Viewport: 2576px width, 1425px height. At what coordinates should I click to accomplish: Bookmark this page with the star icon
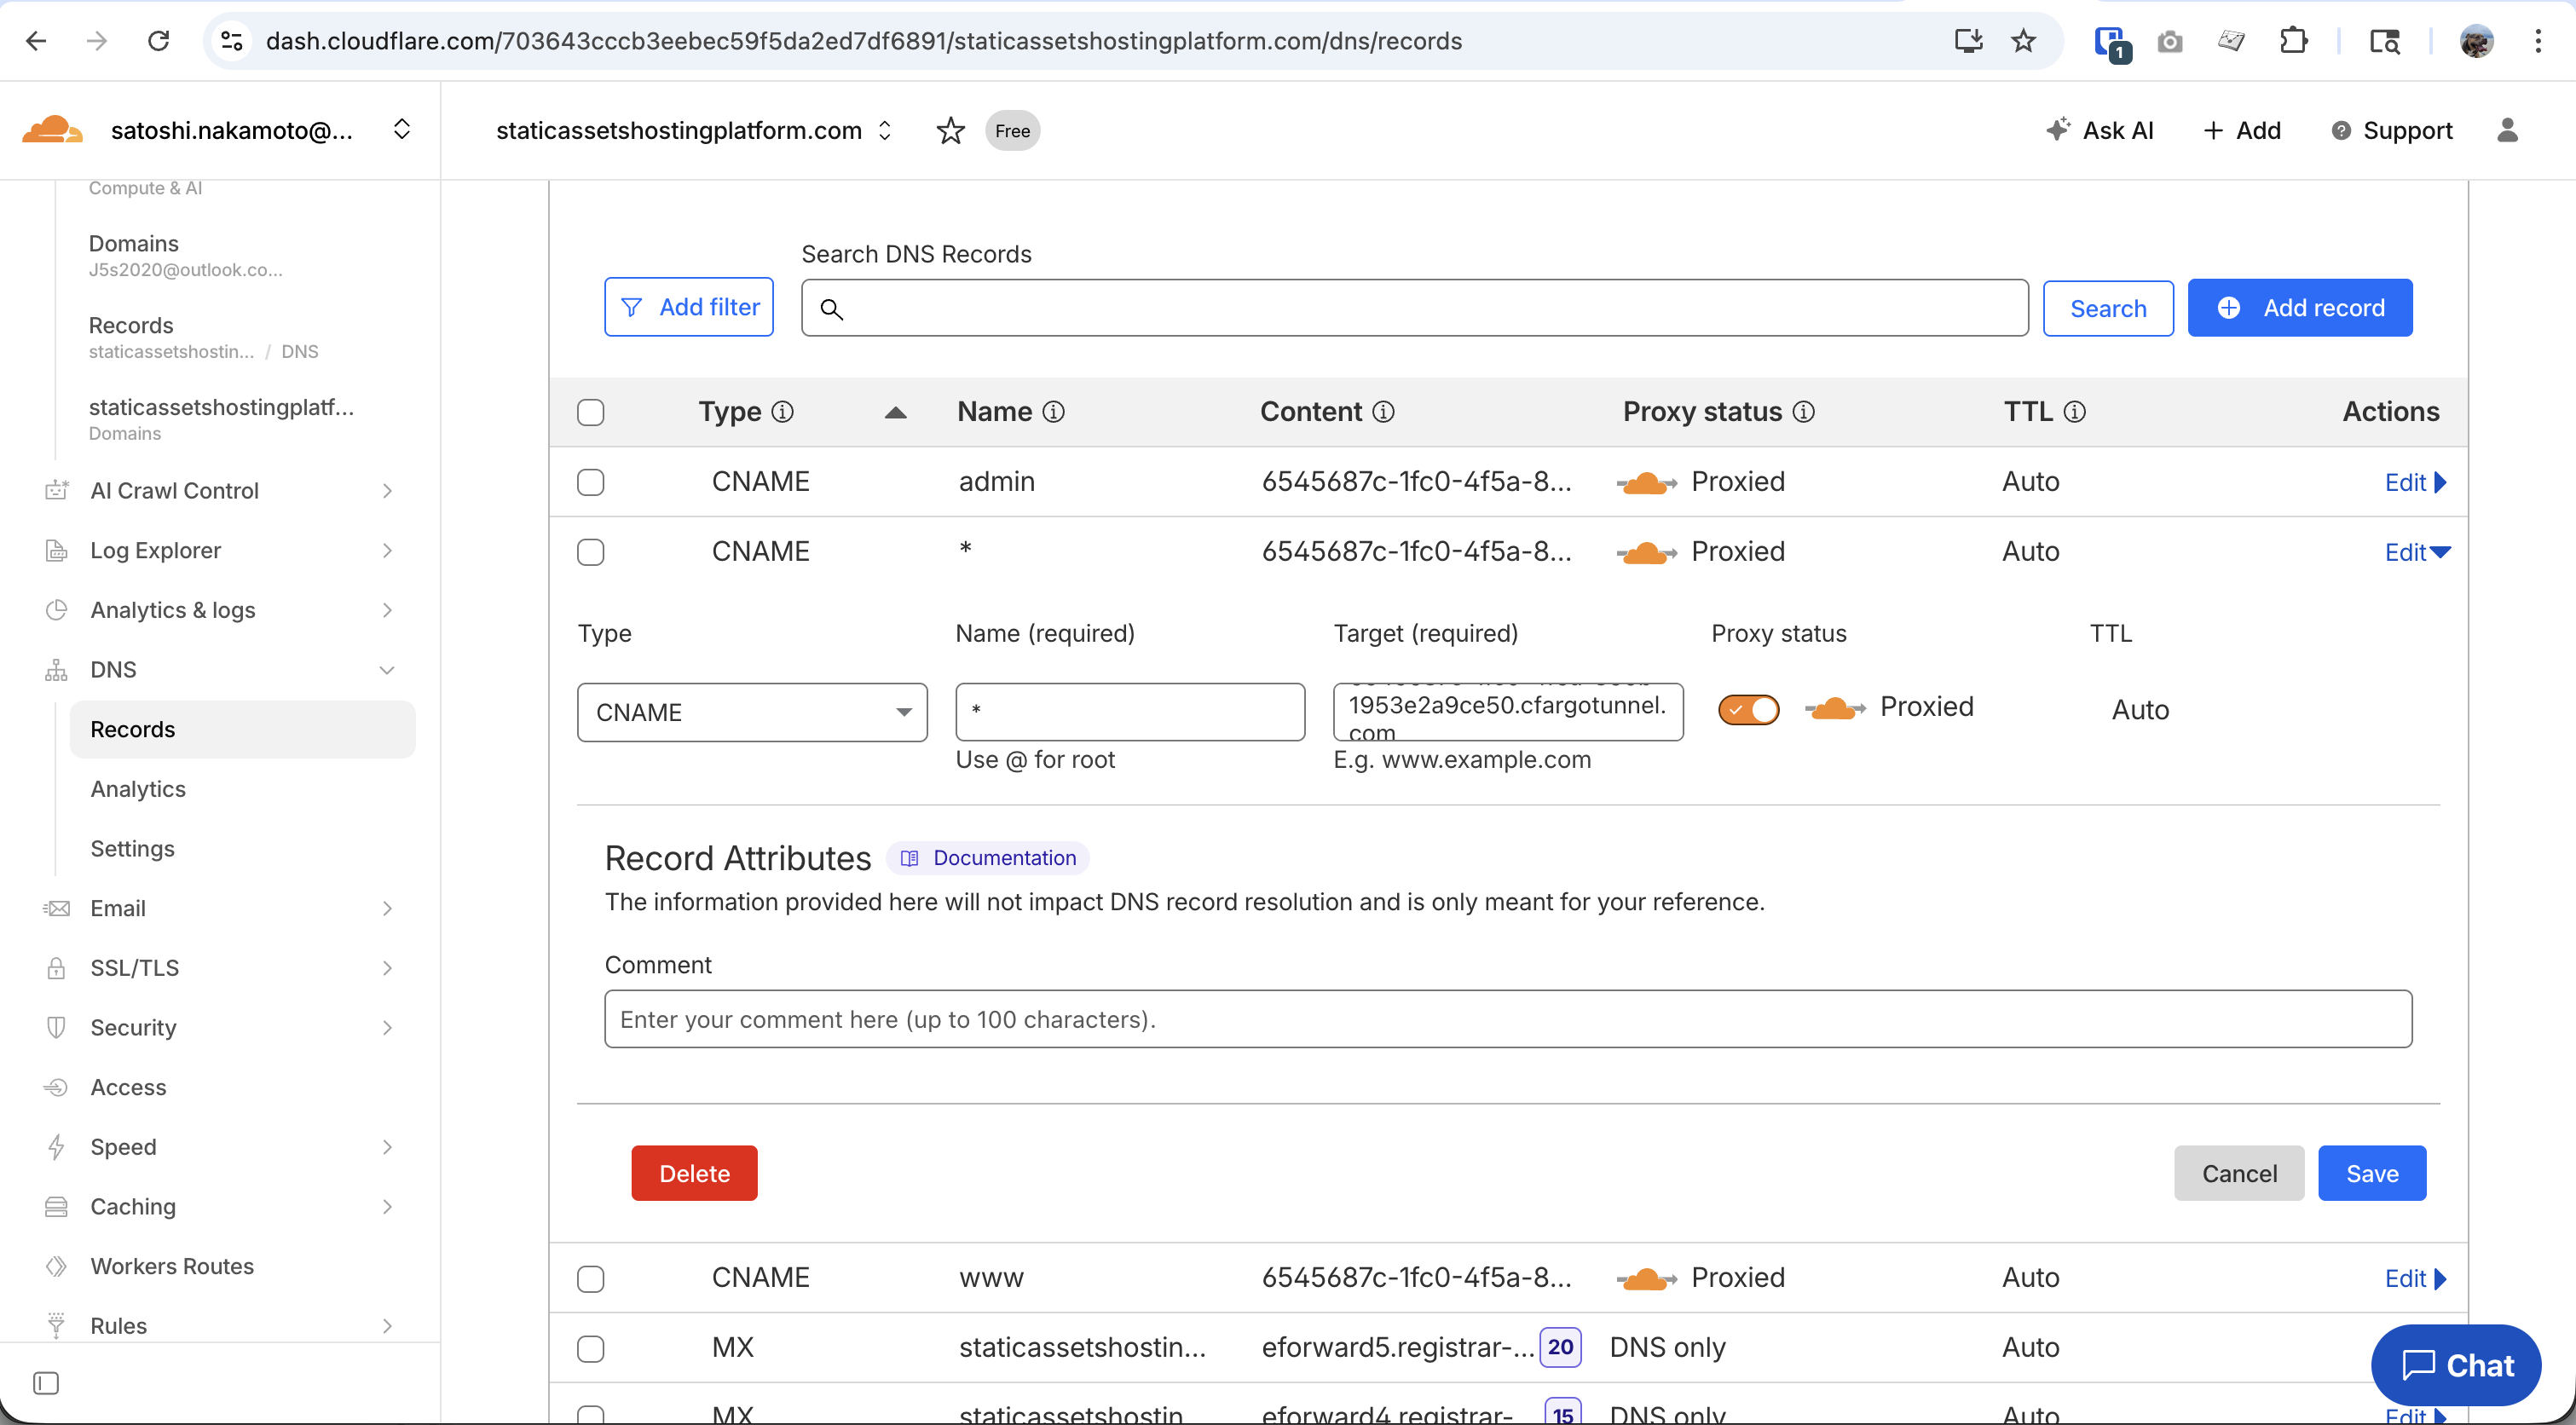(2023, 41)
